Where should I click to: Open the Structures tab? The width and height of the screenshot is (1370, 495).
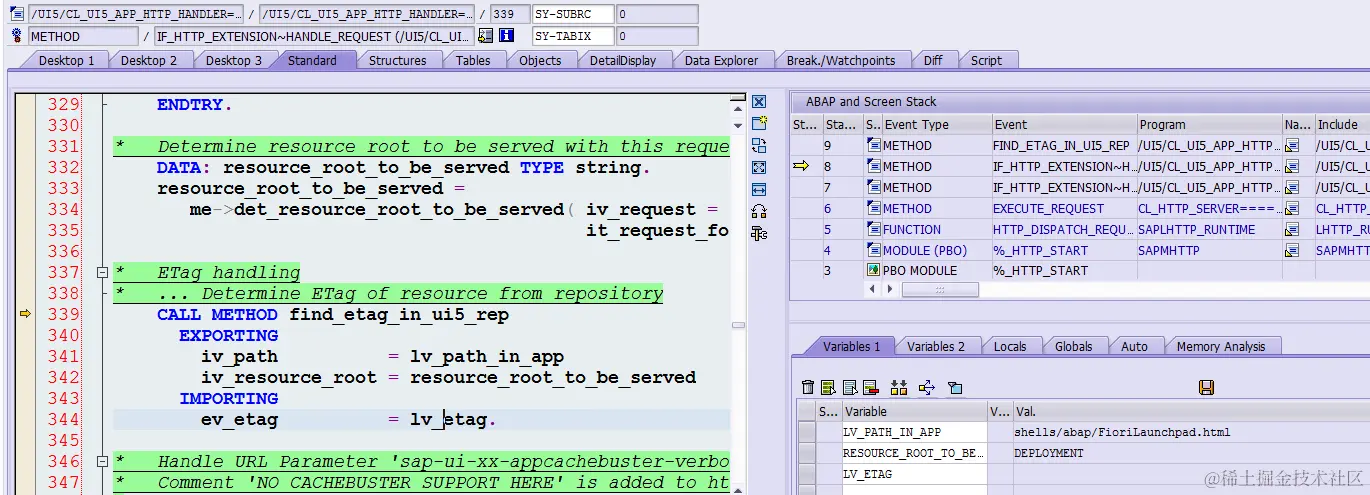tap(398, 60)
